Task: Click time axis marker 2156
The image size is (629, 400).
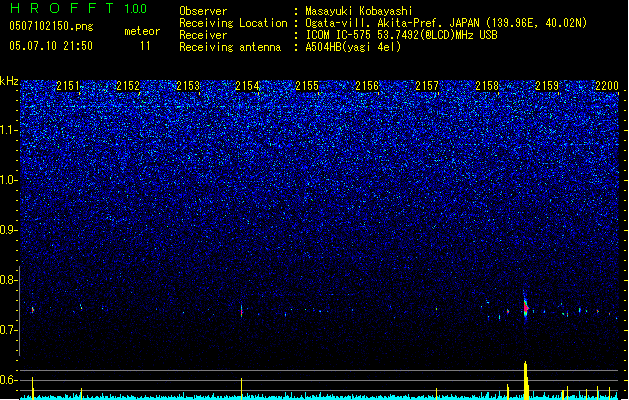Action: [x=367, y=85]
